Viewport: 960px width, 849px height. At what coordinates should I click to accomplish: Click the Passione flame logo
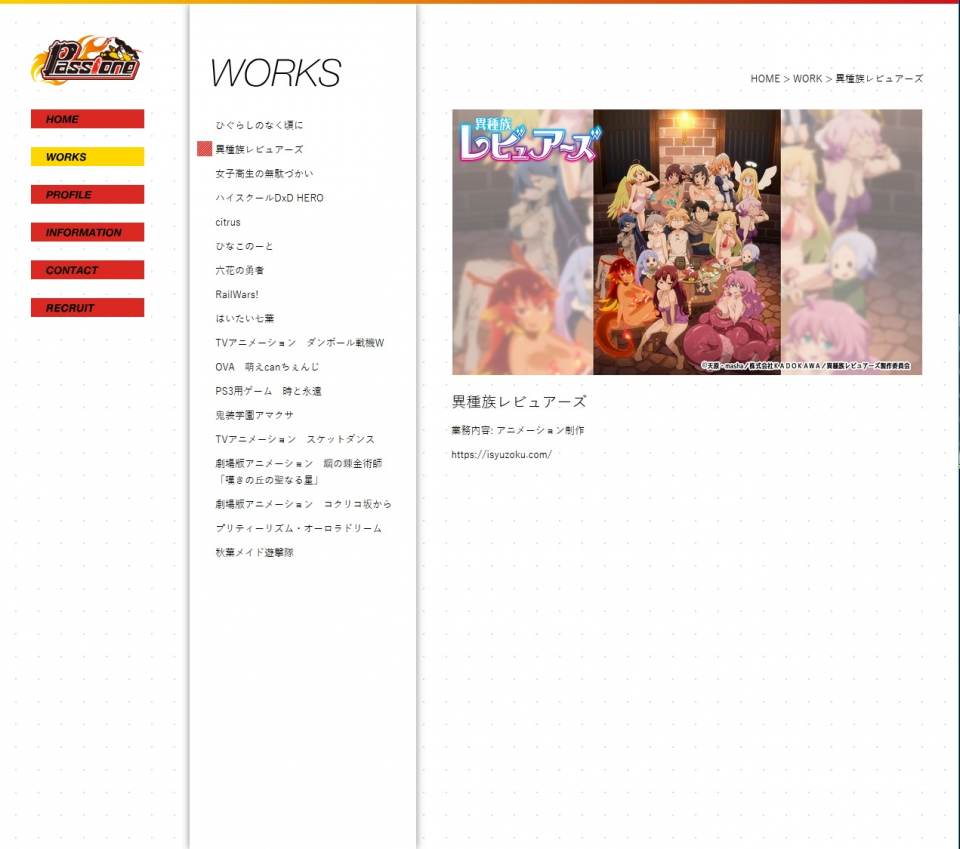pyautogui.click(x=86, y=62)
